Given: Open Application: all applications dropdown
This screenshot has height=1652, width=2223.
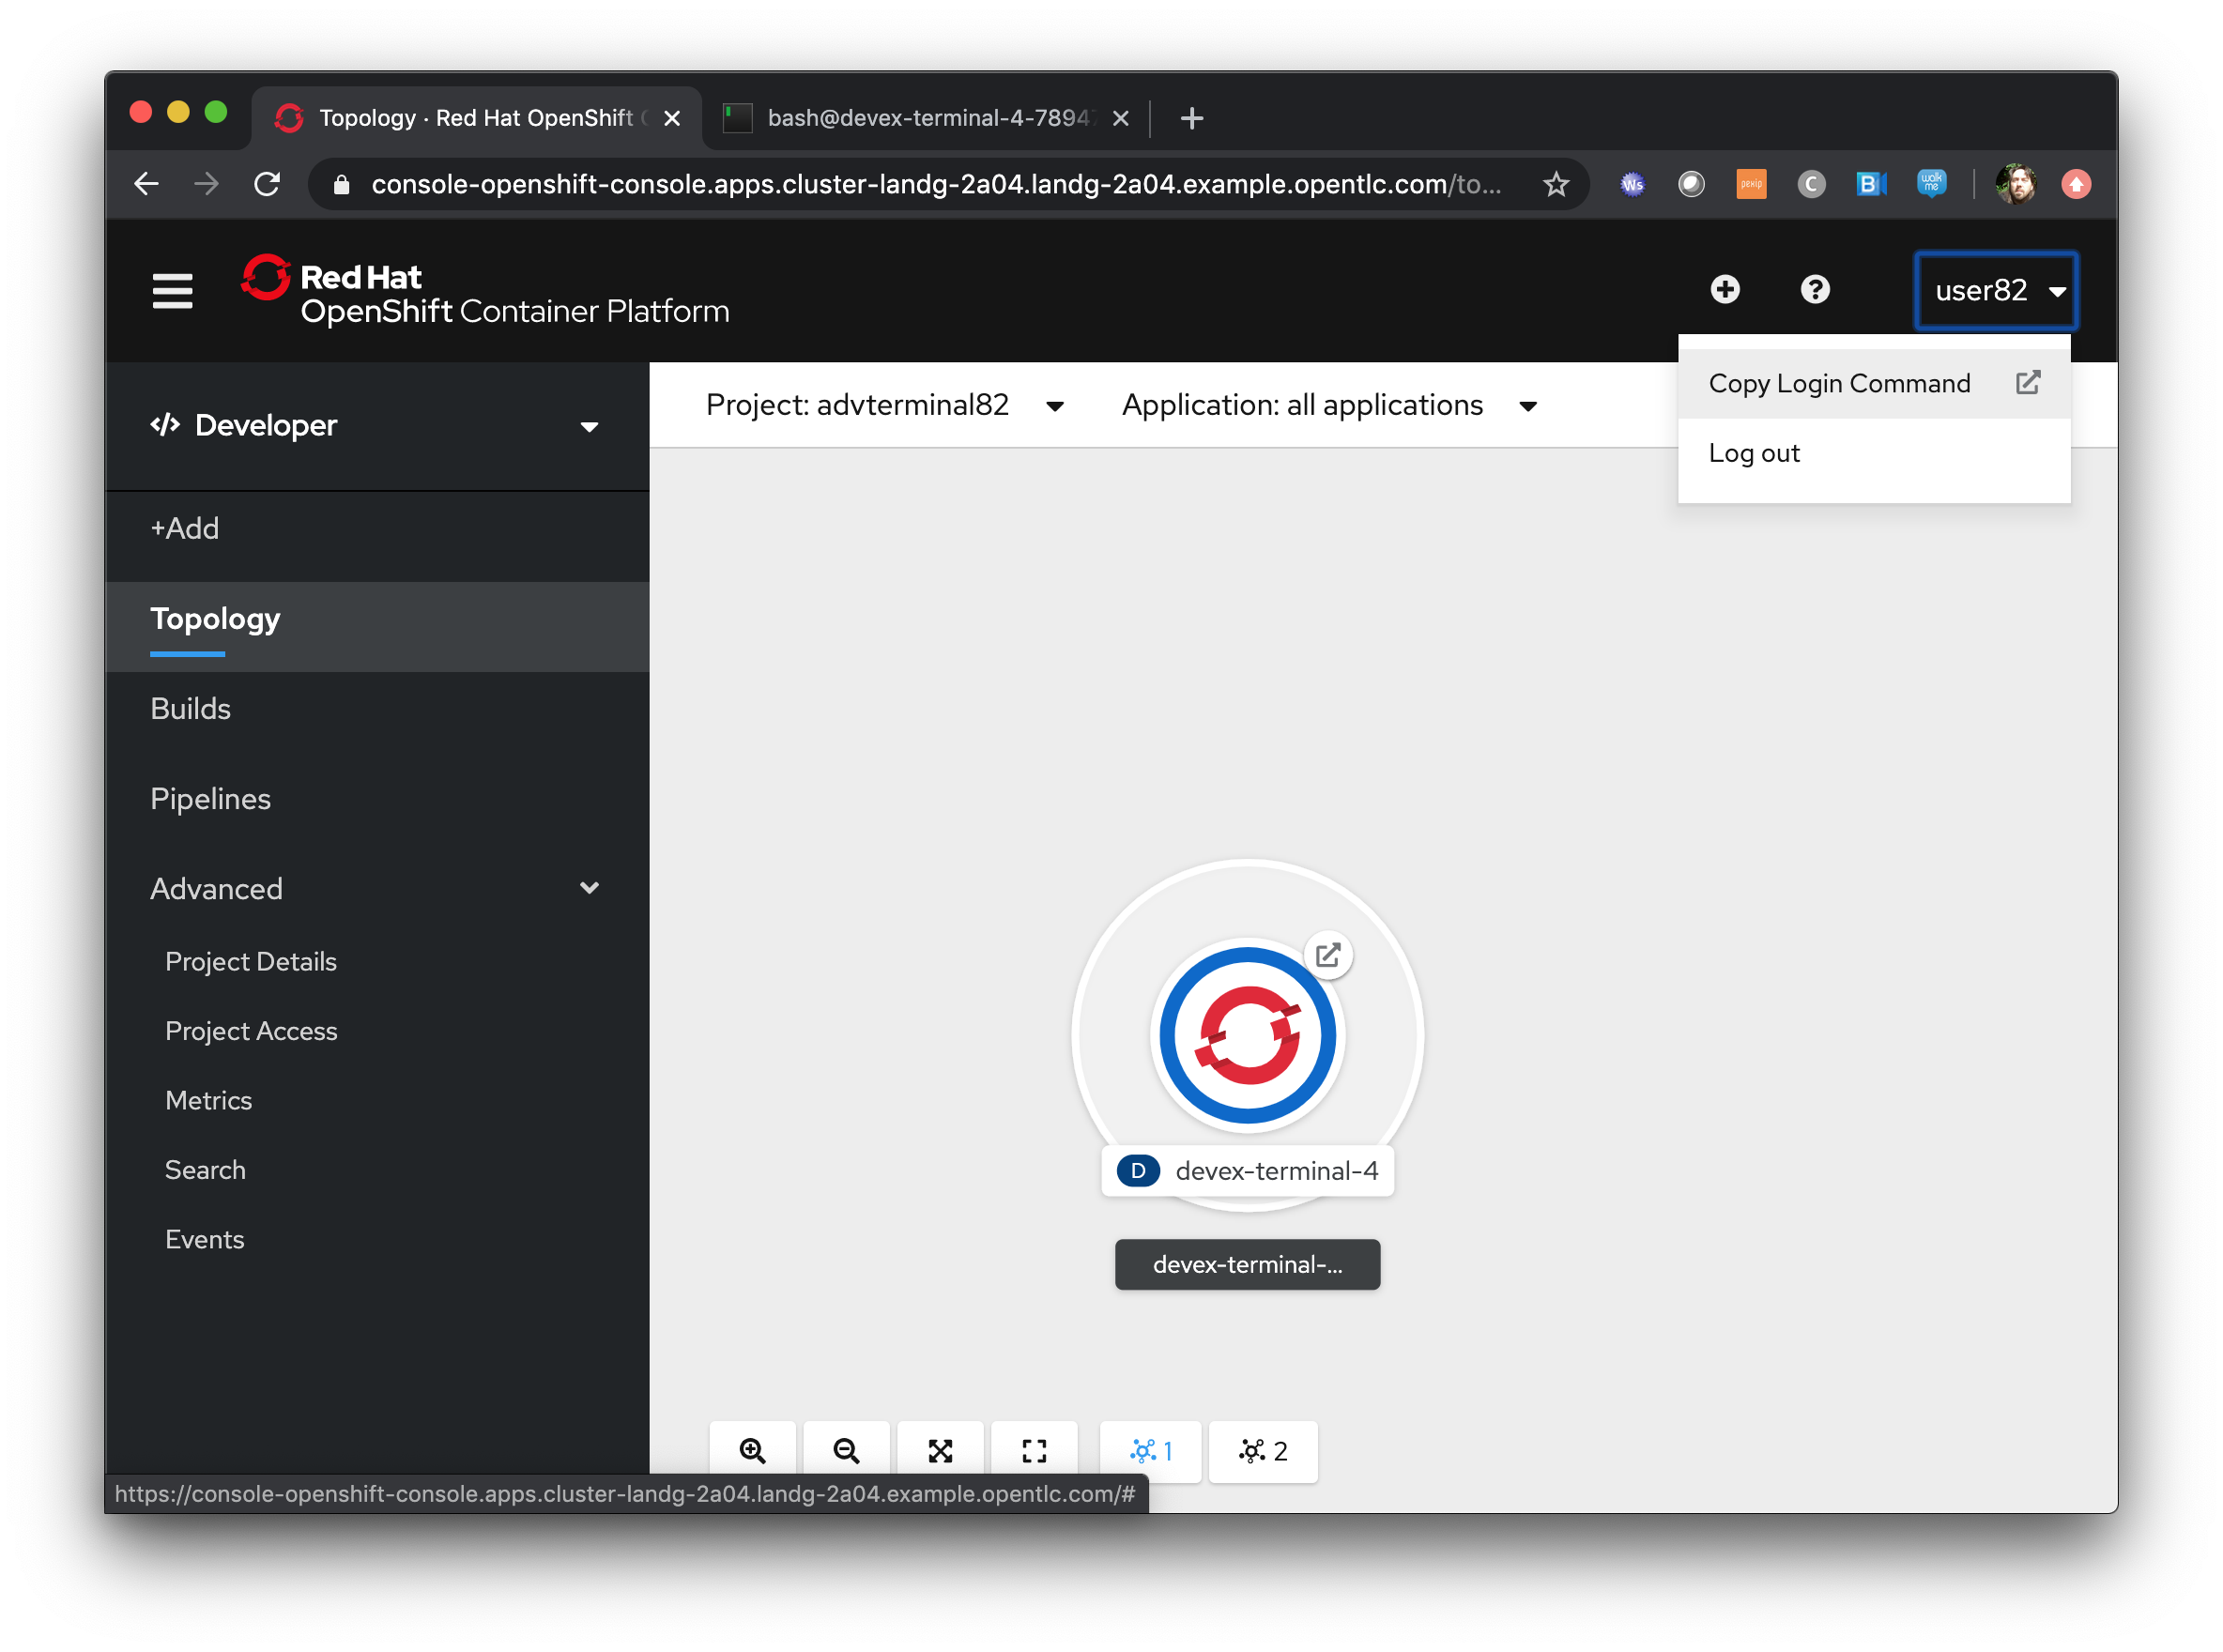Looking at the screenshot, I should pyautogui.click(x=1329, y=405).
